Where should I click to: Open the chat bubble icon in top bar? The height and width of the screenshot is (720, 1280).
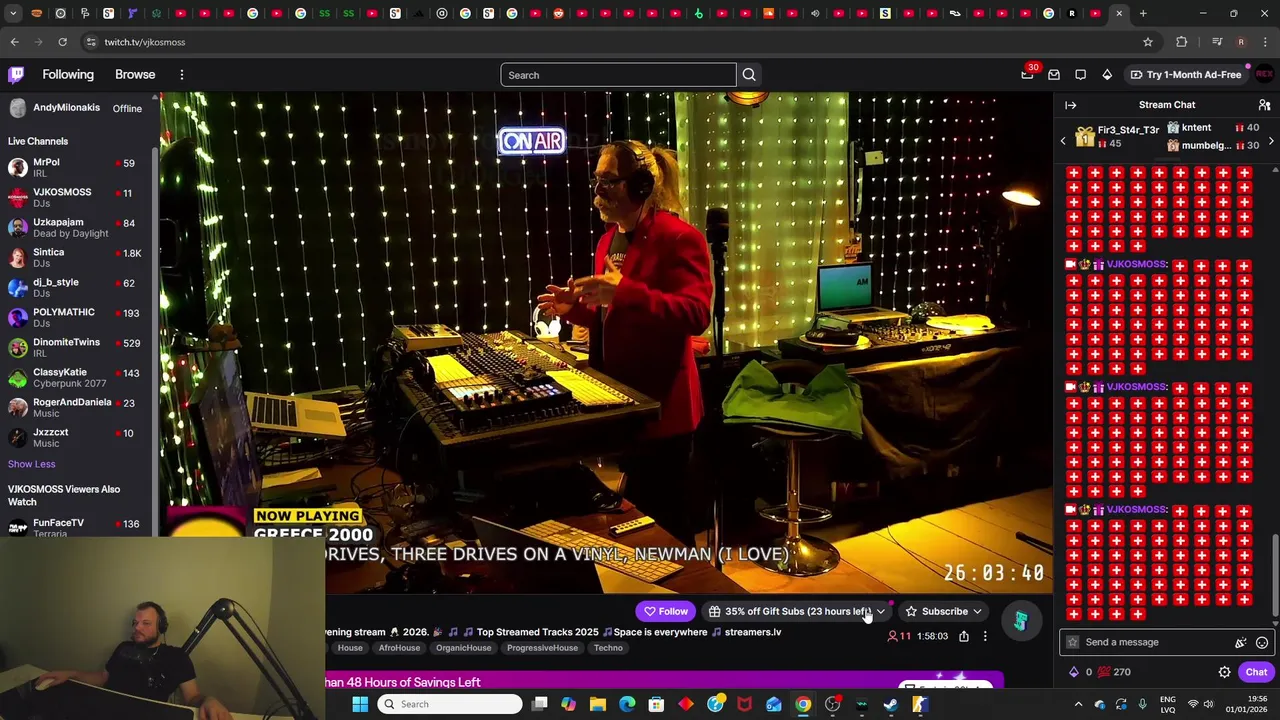pos(1080,75)
